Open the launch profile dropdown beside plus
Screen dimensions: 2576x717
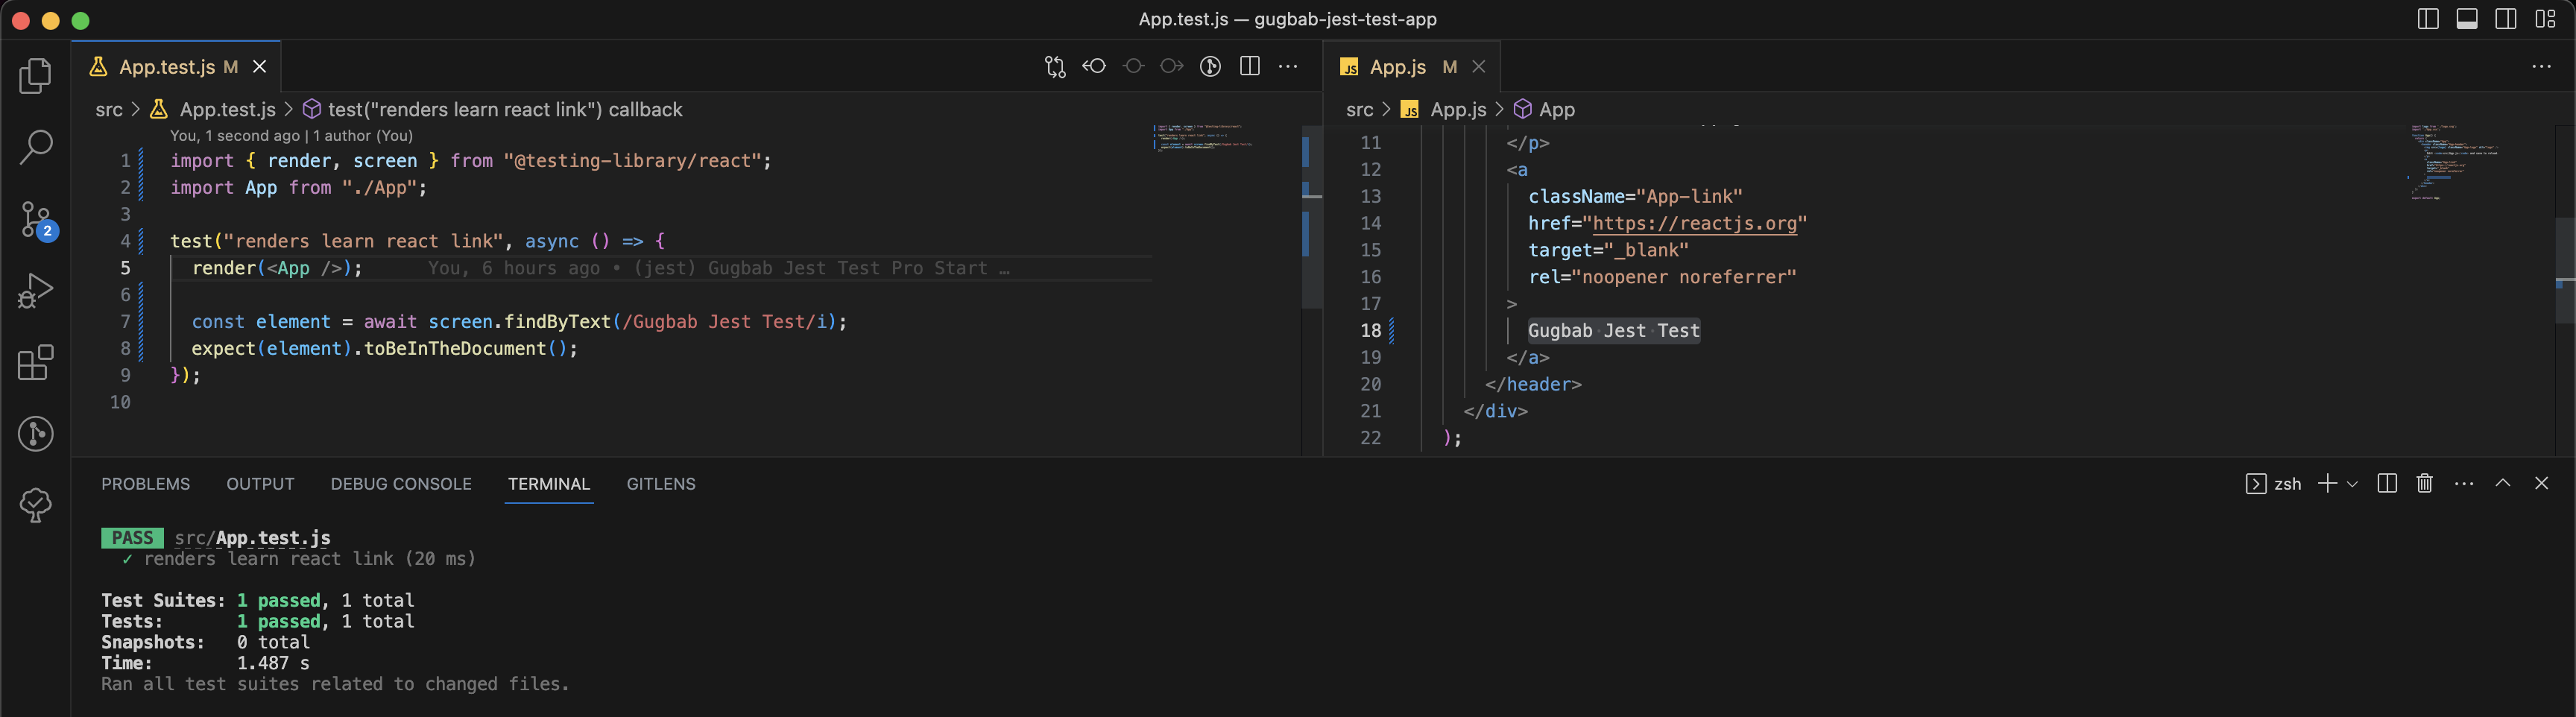tap(2352, 484)
